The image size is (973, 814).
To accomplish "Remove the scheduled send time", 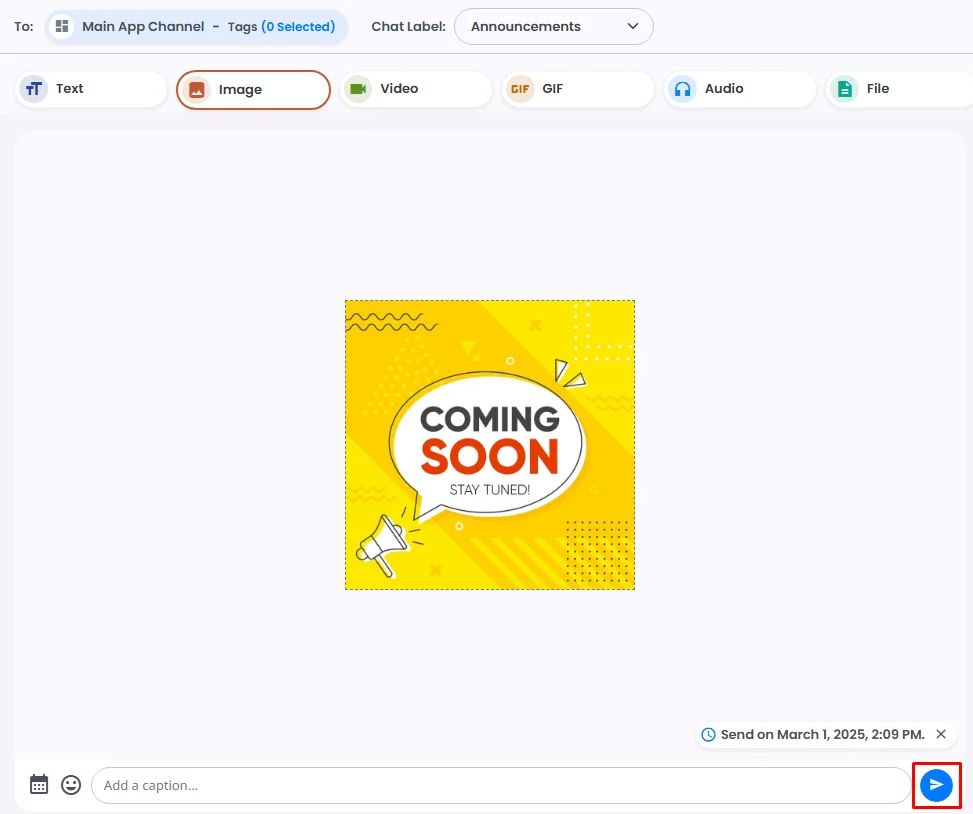I will tap(941, 734).
